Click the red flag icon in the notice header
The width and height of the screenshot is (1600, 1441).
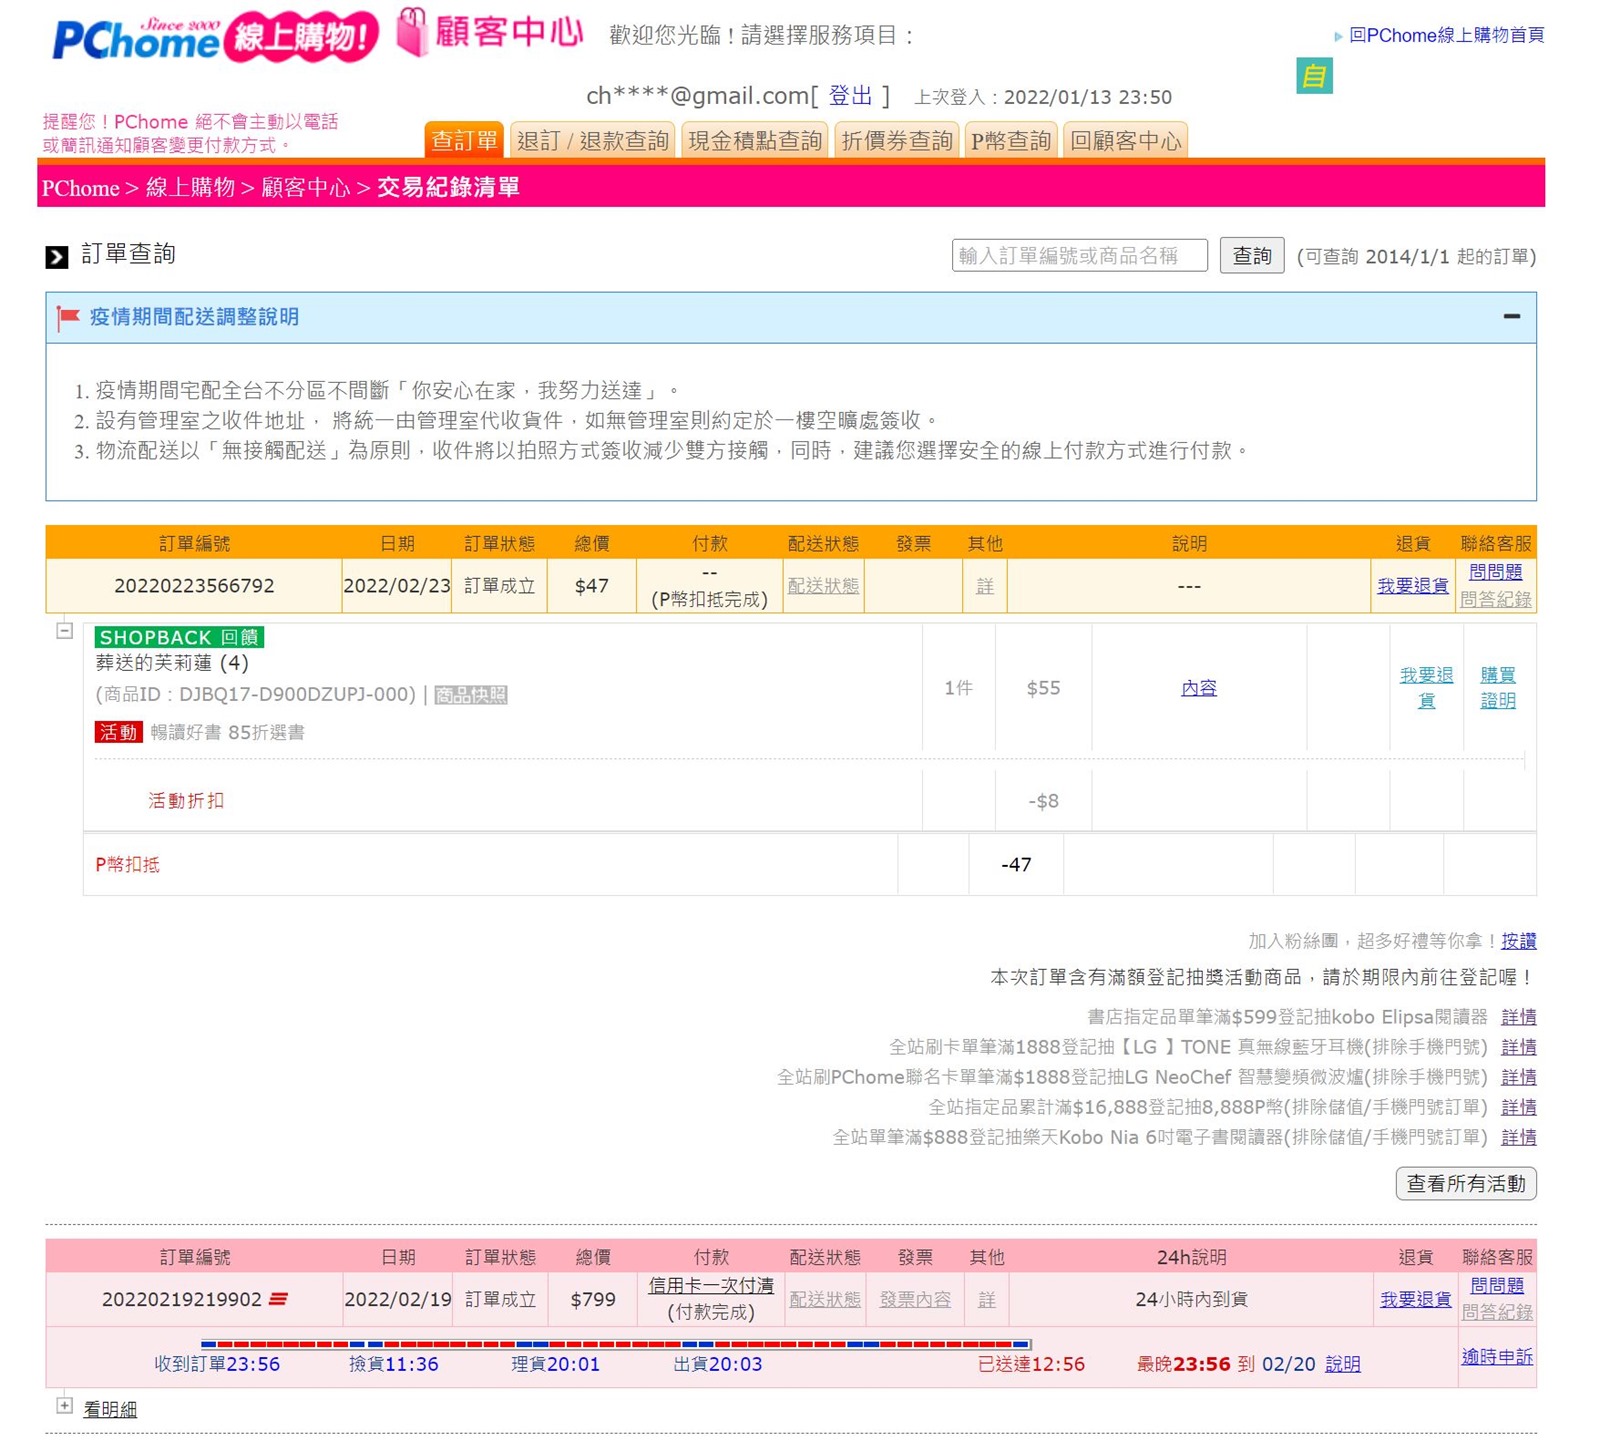click(68, 318)
